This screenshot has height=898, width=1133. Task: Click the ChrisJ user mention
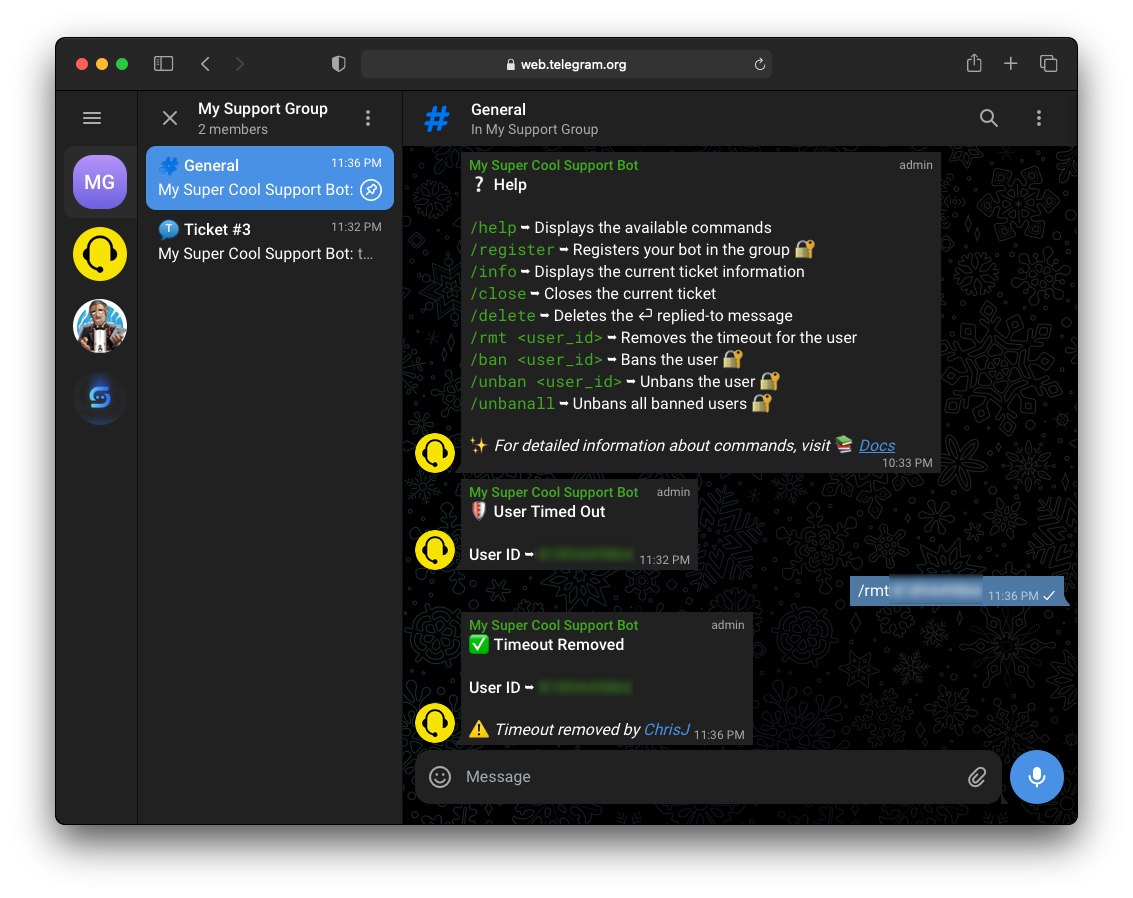[666, 730]
